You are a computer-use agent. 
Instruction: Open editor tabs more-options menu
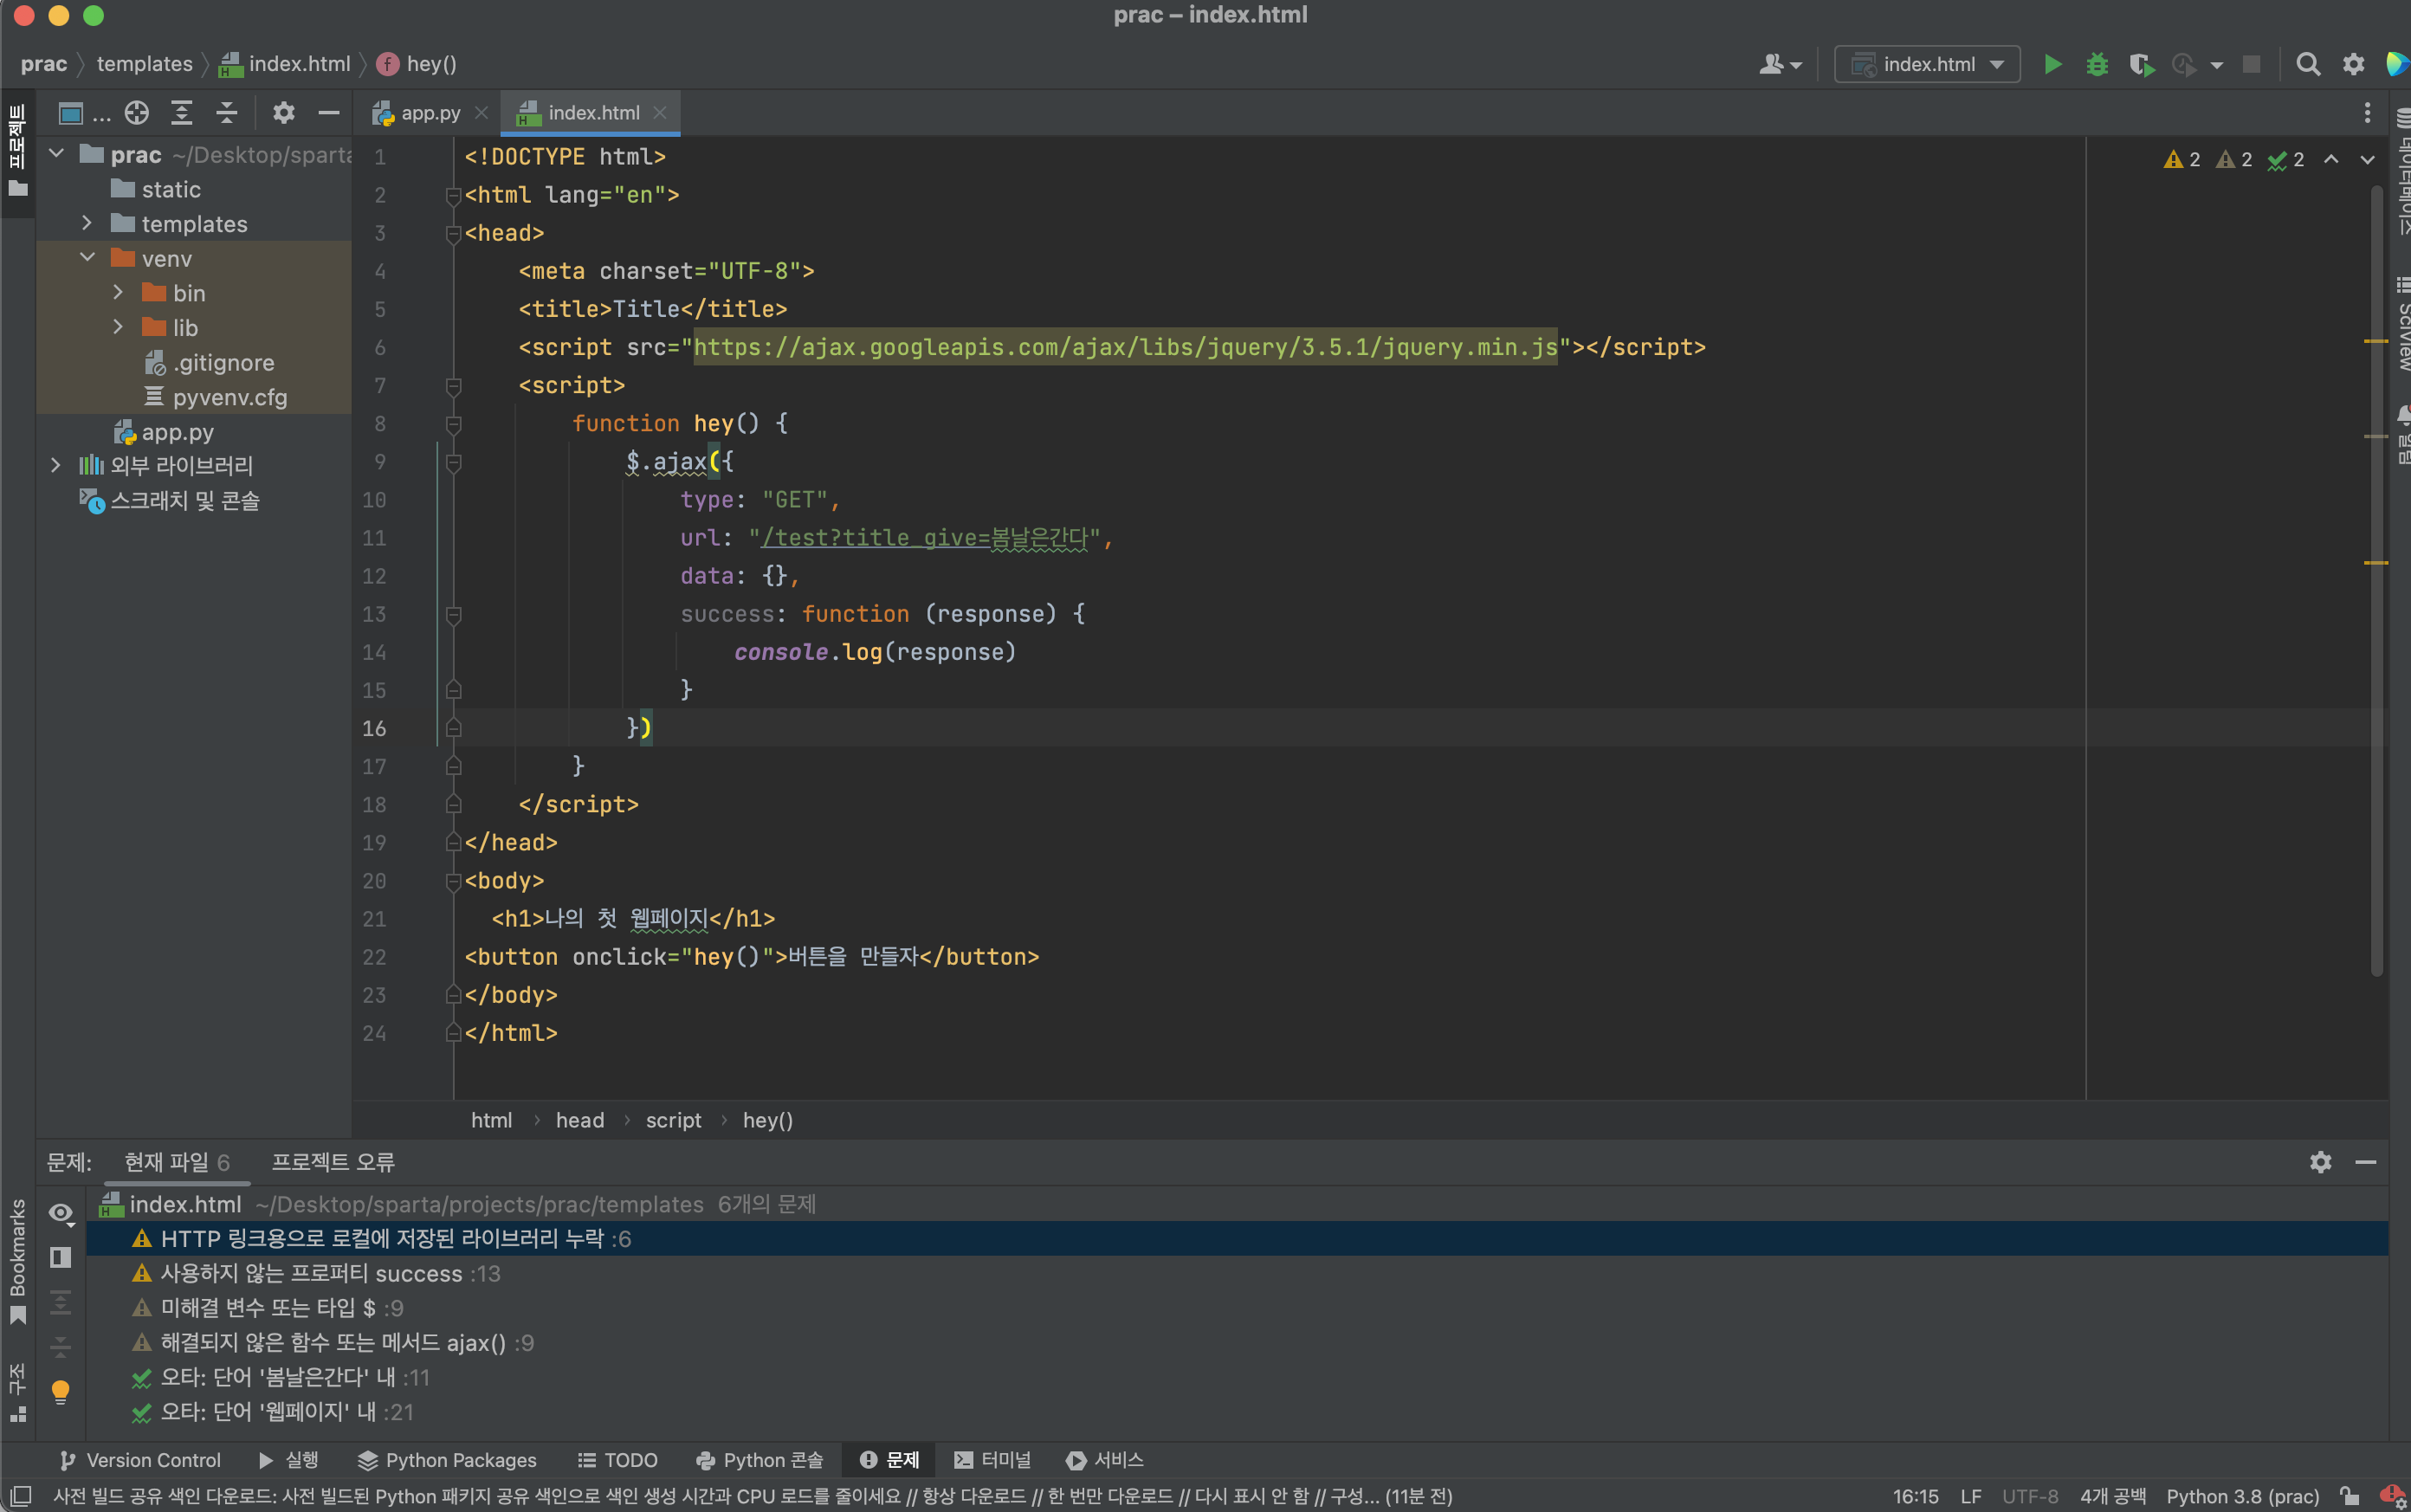coord(2366,113)
